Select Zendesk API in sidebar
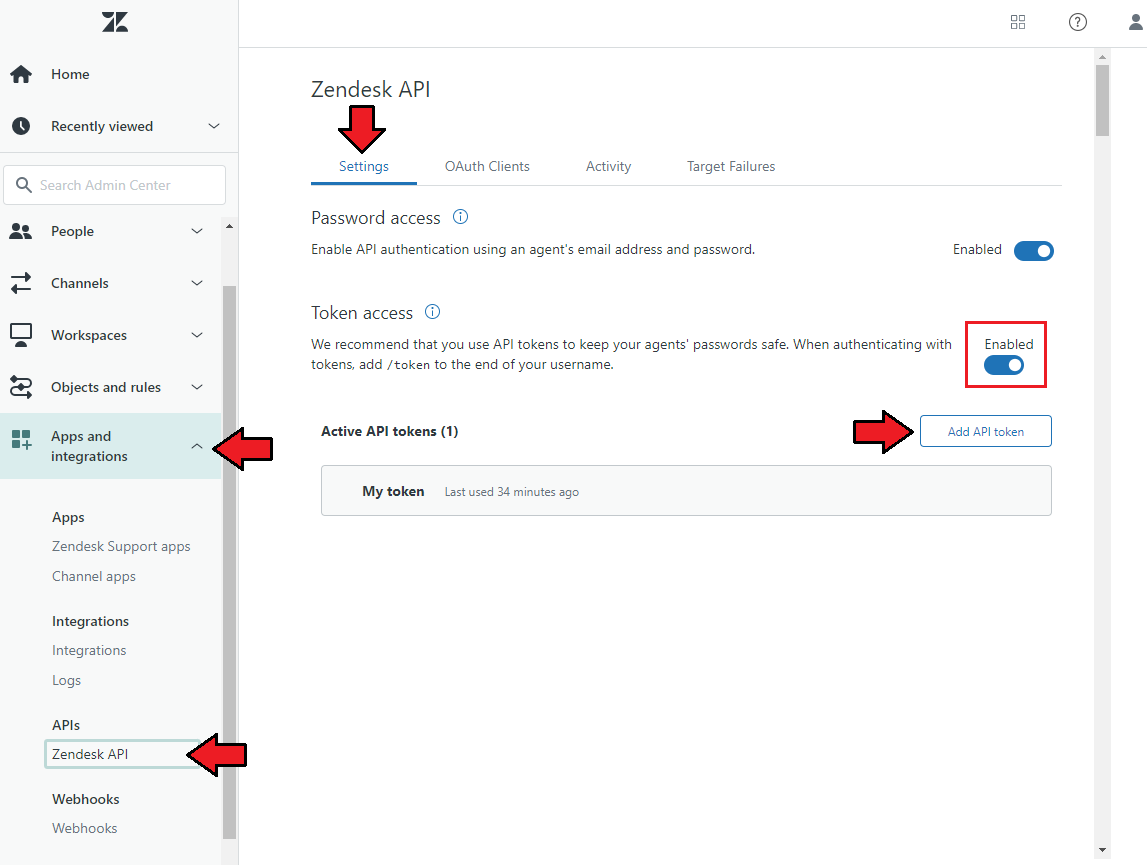 (121, 754)
